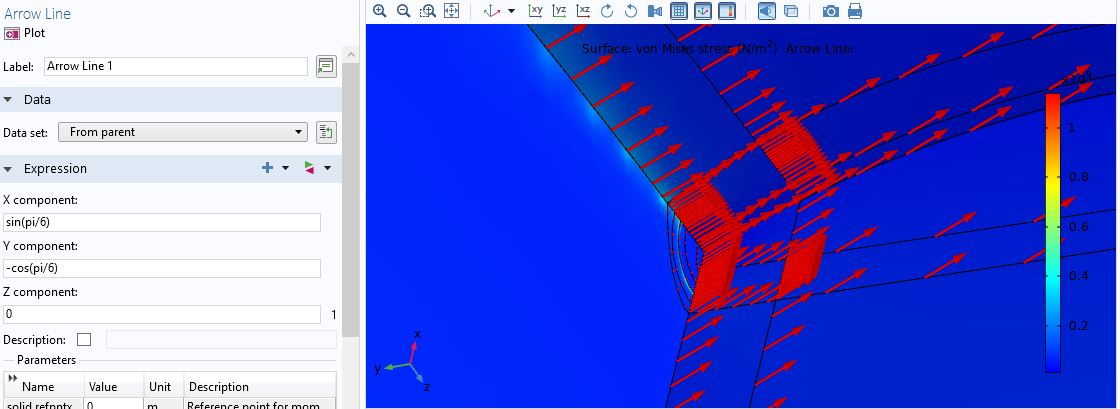This screenshot has width=1120, height=409.
Task: Click the von Mises stress color legend bar
Action: [x=1052, y=232]
